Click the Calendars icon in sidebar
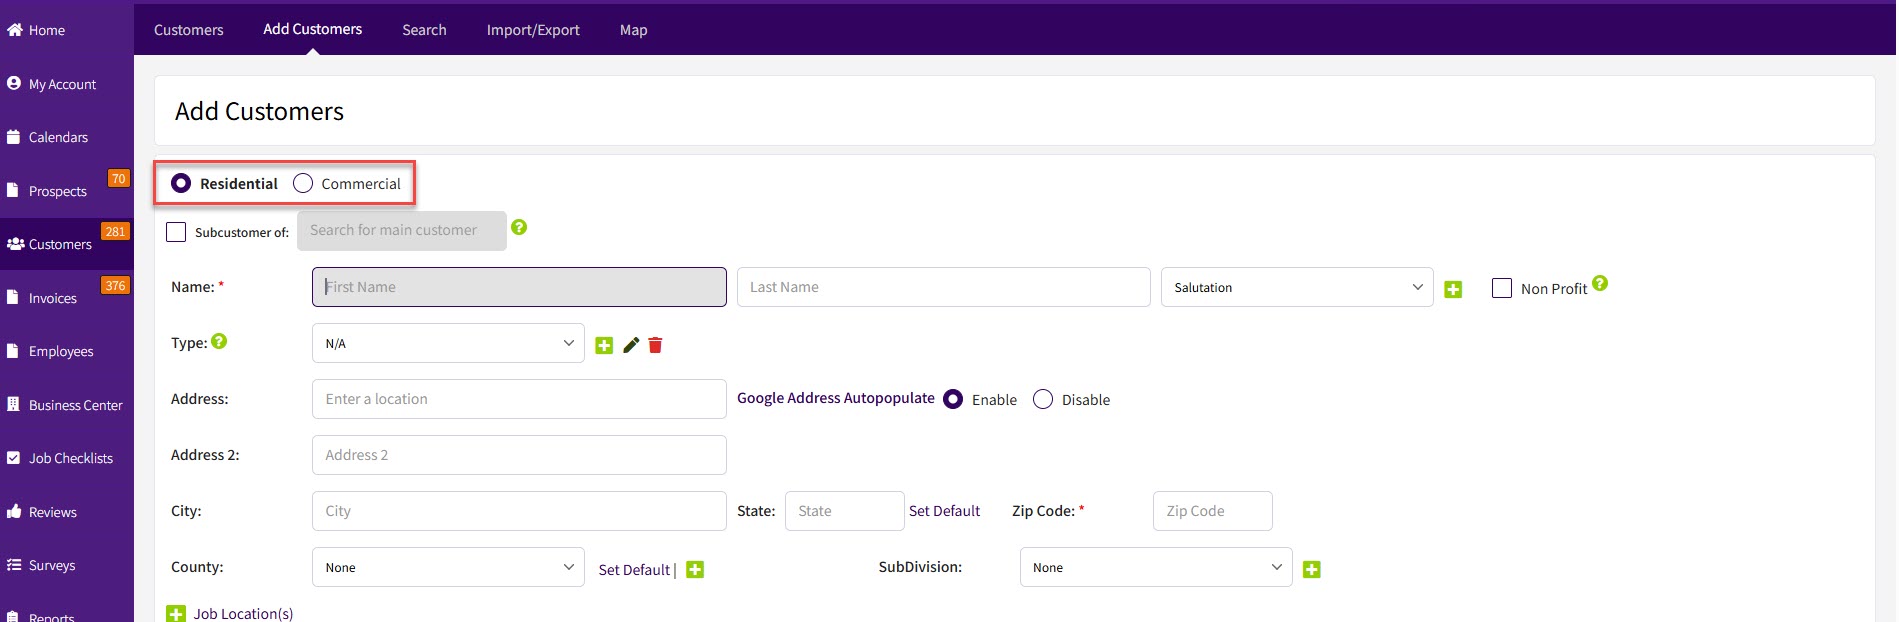The height and width of the screenshot is (622, 1899). [x=14, y=137]
